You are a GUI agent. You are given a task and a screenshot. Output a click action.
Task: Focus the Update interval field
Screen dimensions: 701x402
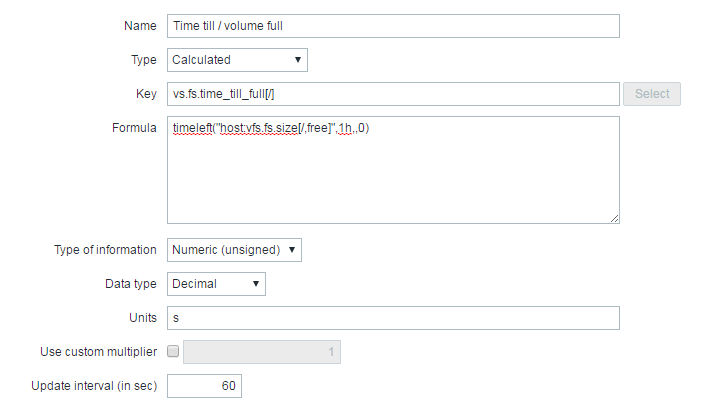[x=204, y=386]
